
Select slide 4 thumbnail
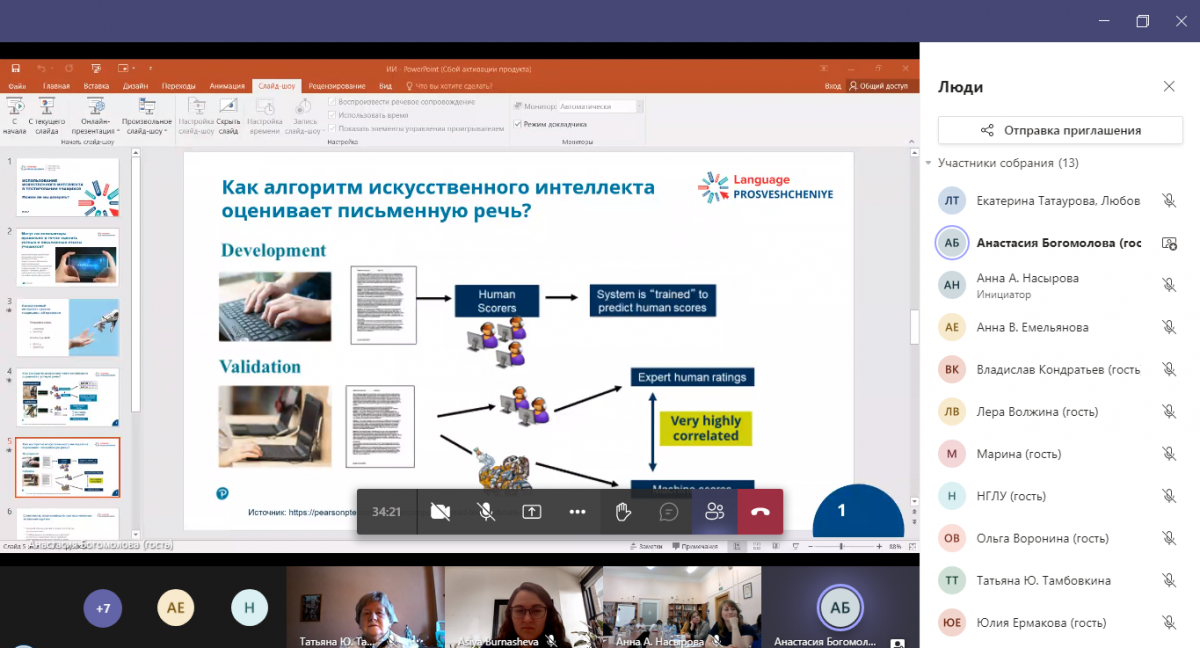click(66, 397)
